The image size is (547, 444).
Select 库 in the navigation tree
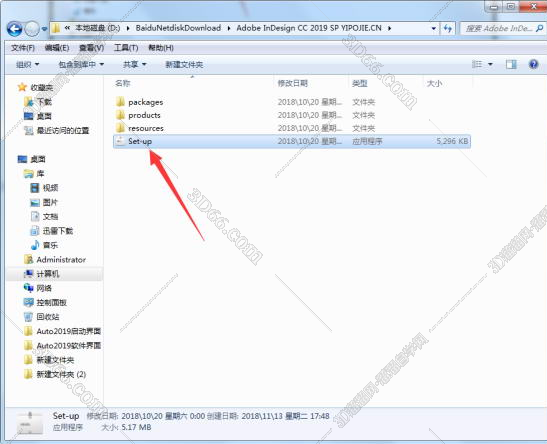[40, 174]
